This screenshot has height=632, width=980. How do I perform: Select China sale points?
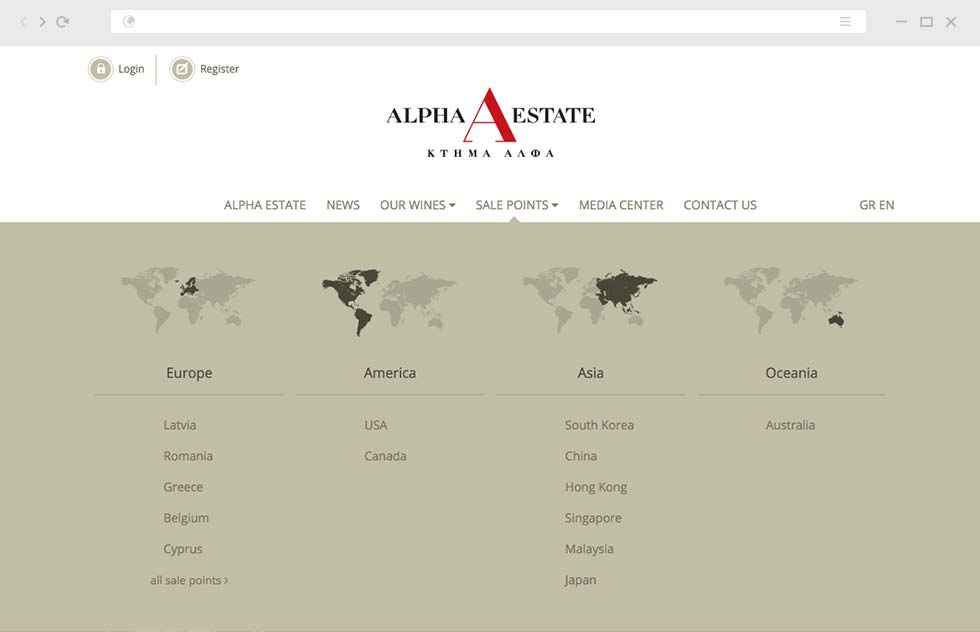pos(581,456)
